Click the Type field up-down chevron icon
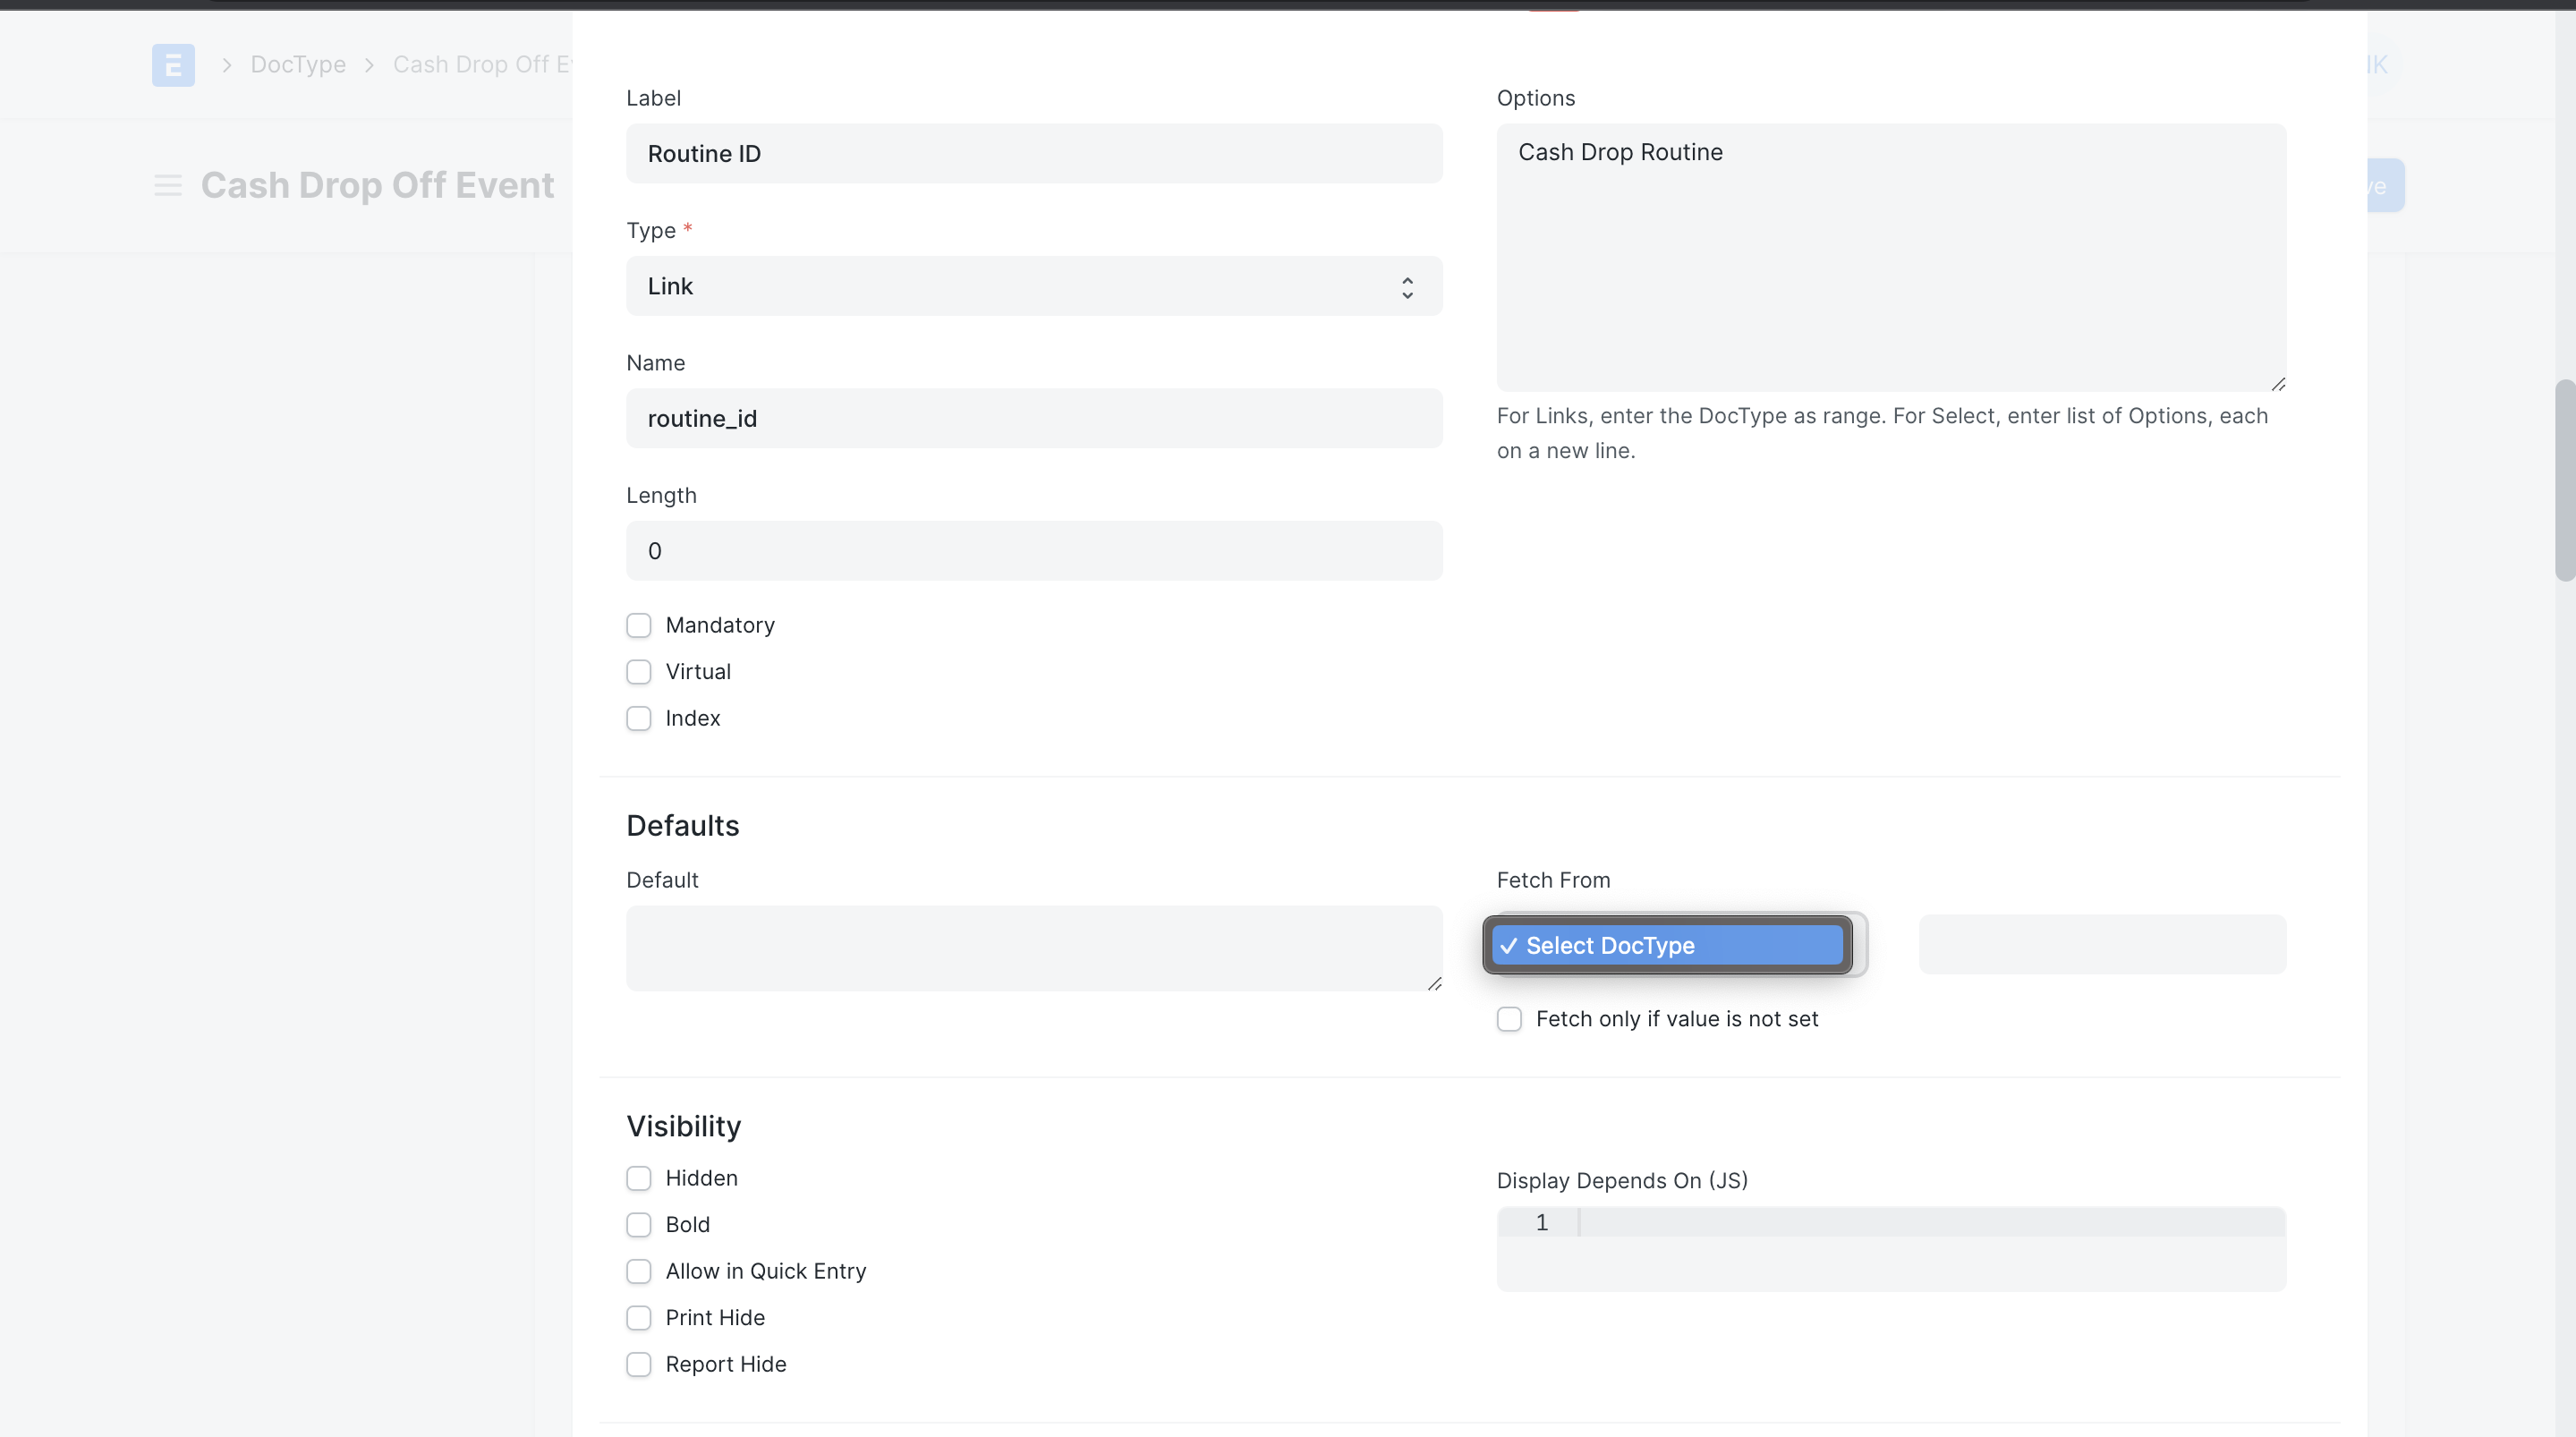2576x1437 pixels. pos(1407,287)
